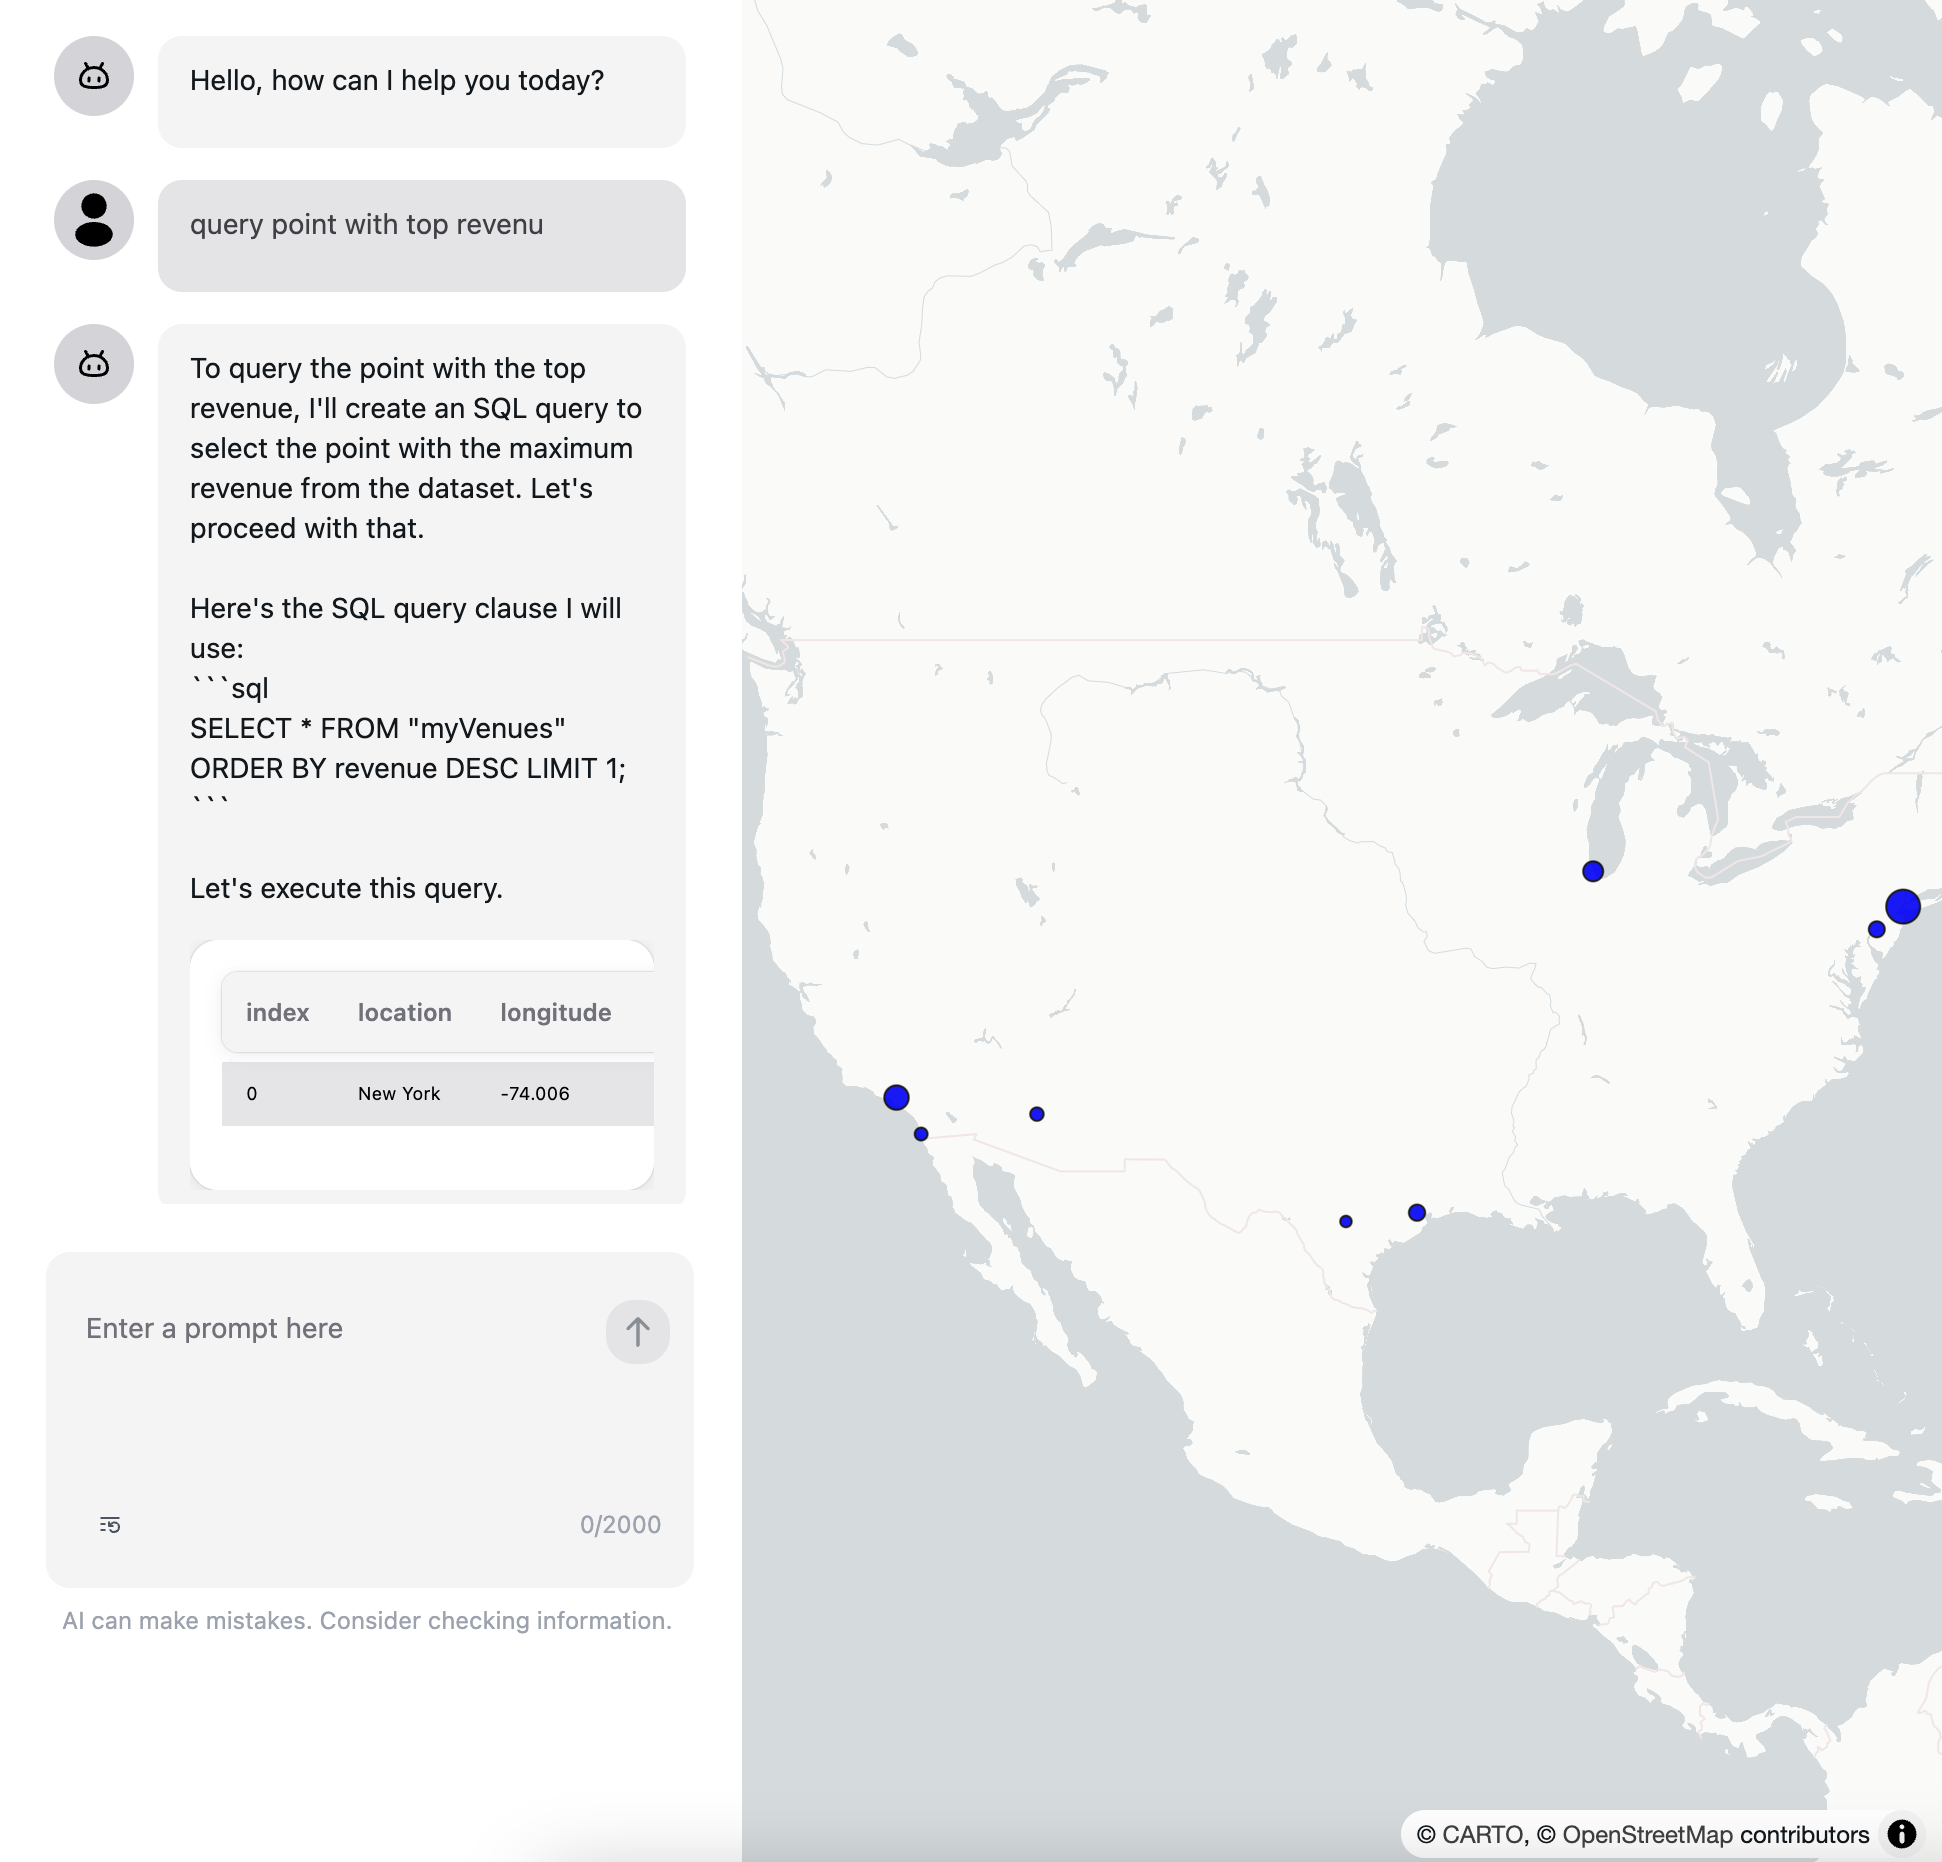Click the blue dot near Houston area
The image size is (1942, 1862).
[1422, 1210]
